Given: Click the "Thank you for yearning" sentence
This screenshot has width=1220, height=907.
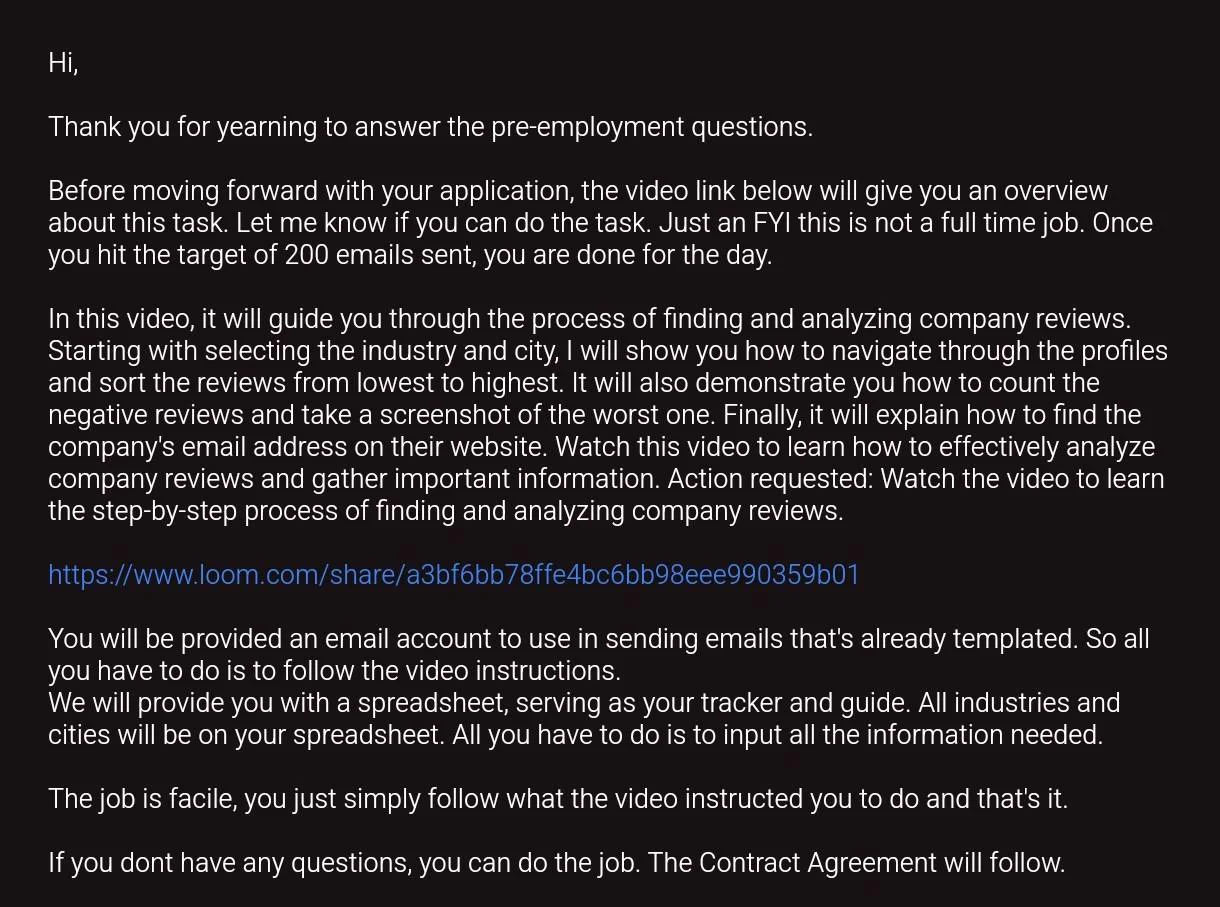Looking at the screenshot, I should pos(430,127).
